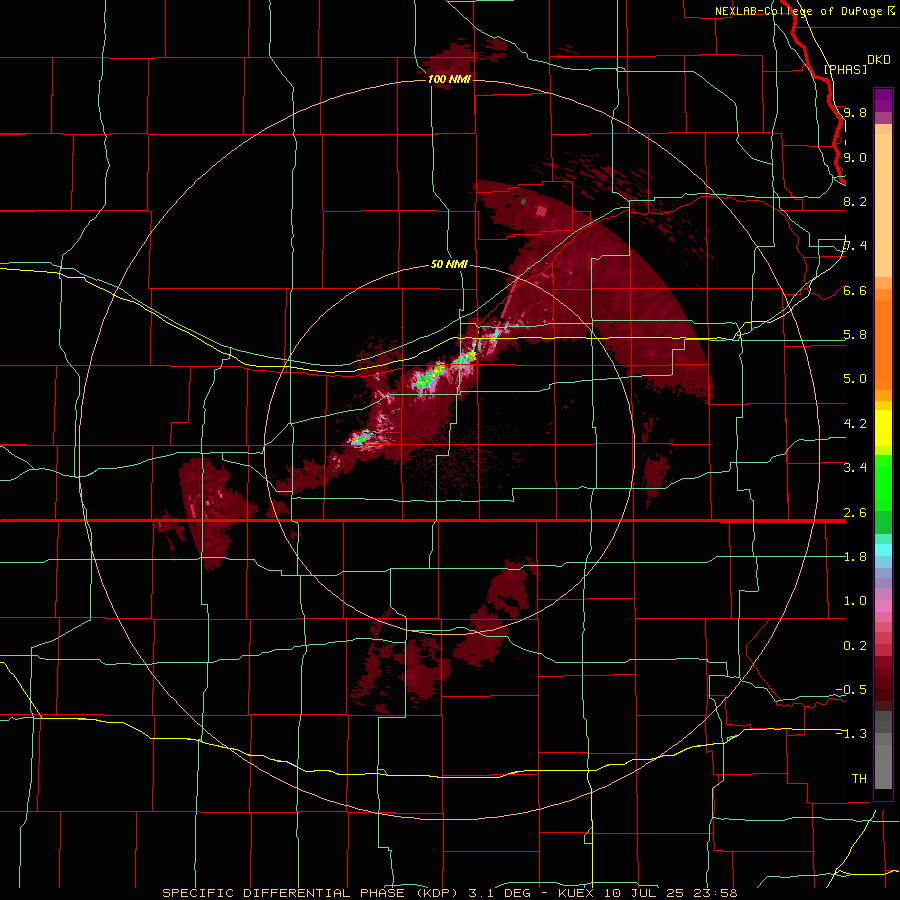The height and width of the screenshot is (900, 900).
Task: Click the 4.2 value on color scale
Action: pyautogui.click(x=855, y=424)
